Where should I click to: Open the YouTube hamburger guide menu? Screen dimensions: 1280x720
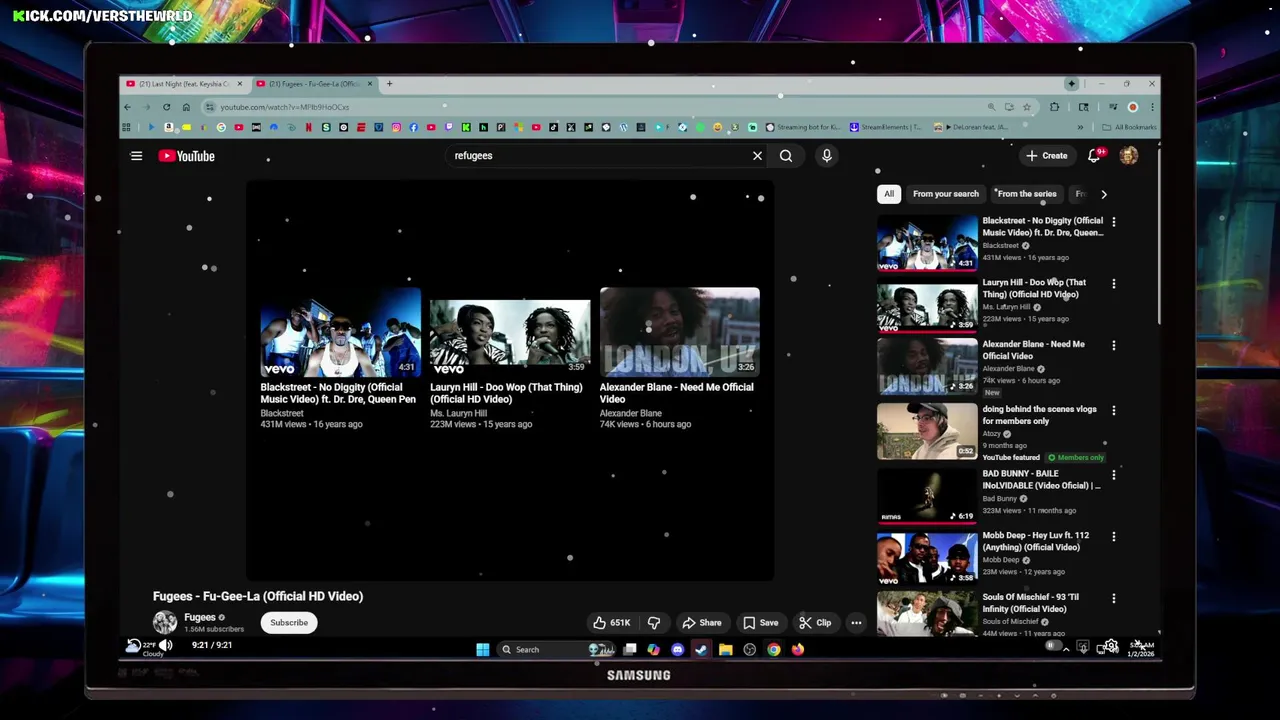(x=136, y=156)
